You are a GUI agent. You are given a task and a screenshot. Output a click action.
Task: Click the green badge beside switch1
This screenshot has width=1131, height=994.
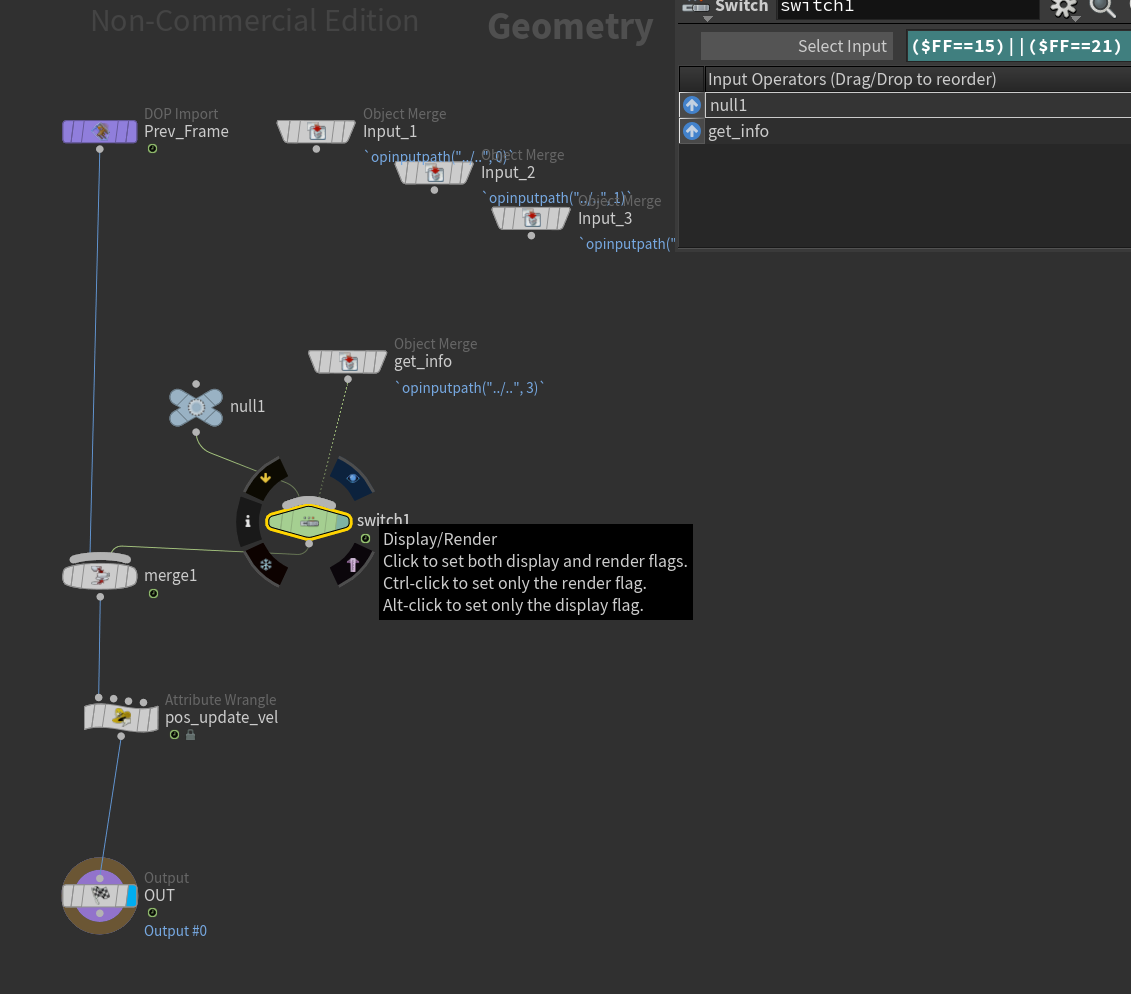[x=366, y=539]
